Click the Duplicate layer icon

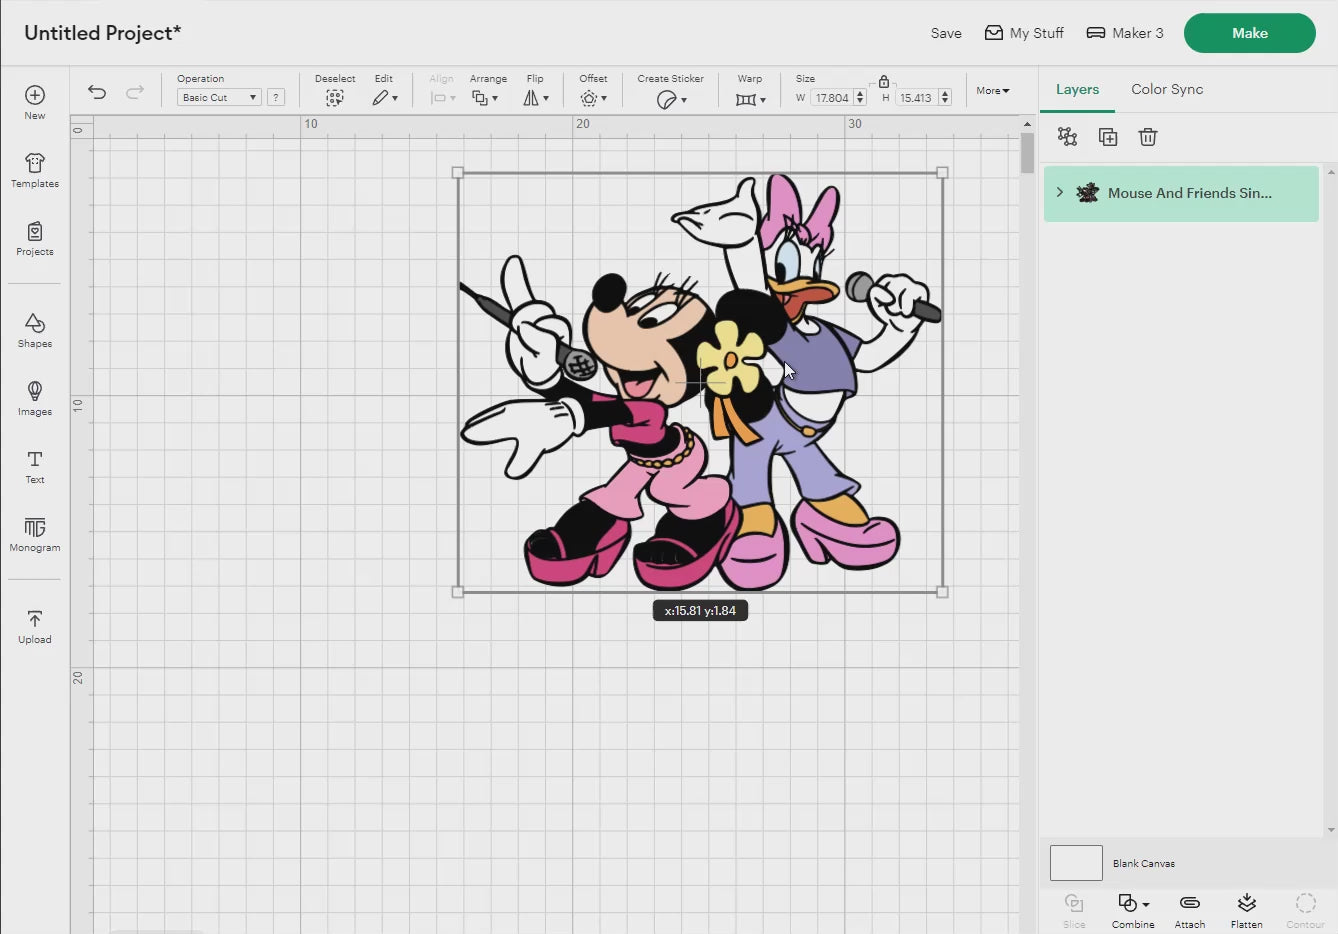tap(1108, 137)
